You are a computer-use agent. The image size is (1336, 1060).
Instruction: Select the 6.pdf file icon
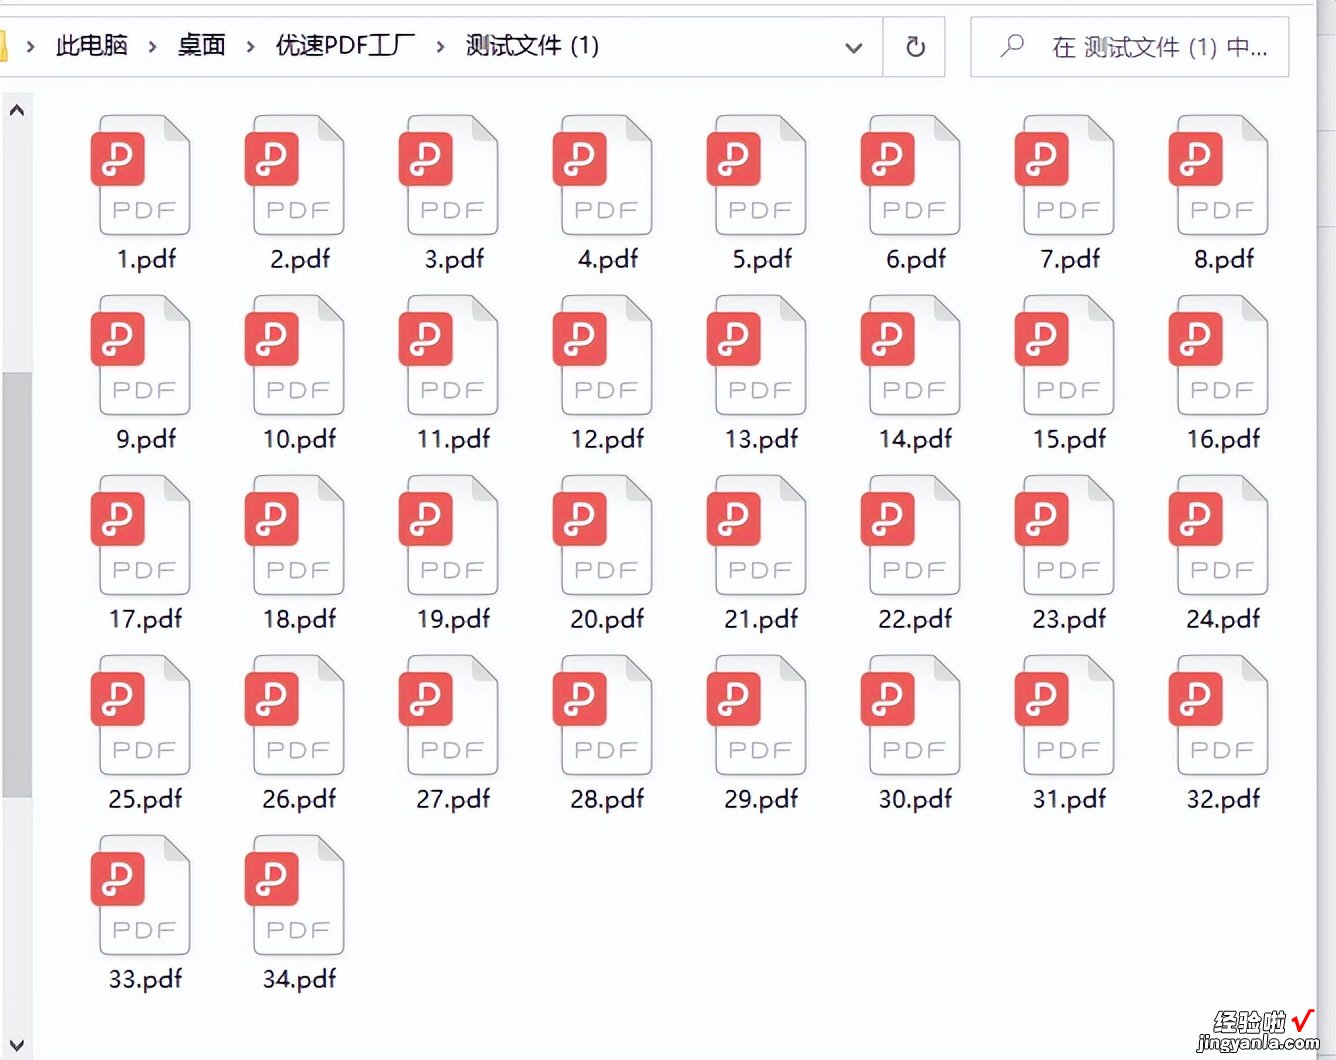911,175
